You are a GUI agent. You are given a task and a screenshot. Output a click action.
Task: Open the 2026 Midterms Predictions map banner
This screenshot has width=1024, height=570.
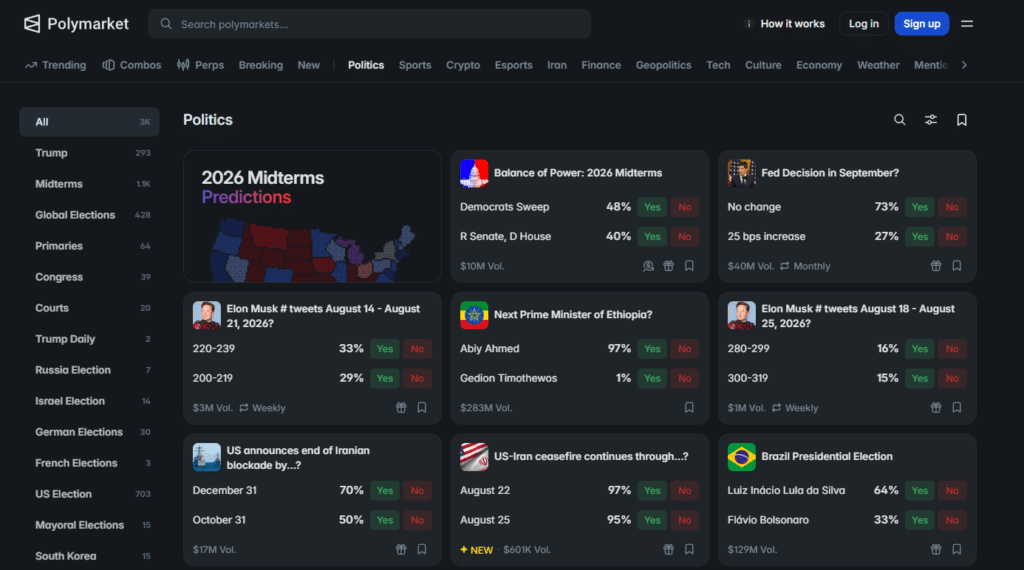tap(312, 217)
